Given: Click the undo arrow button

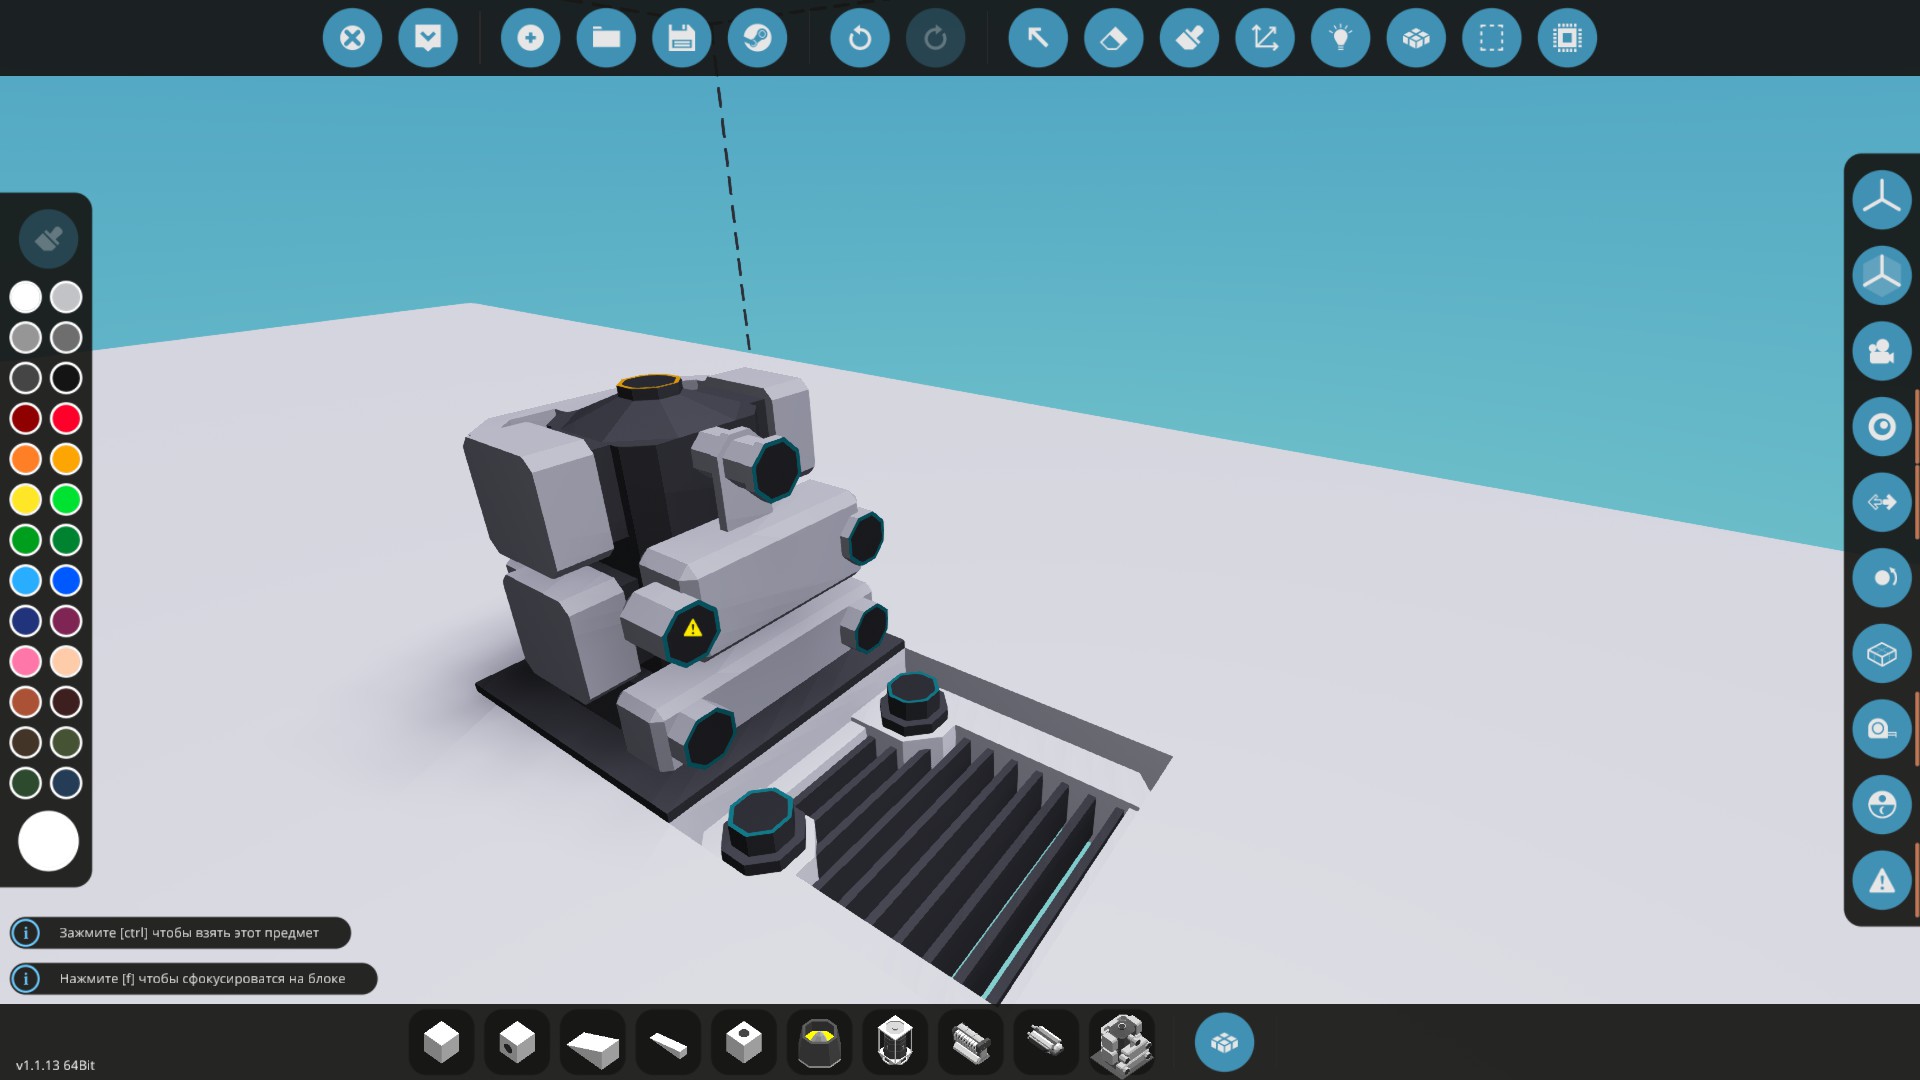Looking at the screenshot, I should point(859,38).
